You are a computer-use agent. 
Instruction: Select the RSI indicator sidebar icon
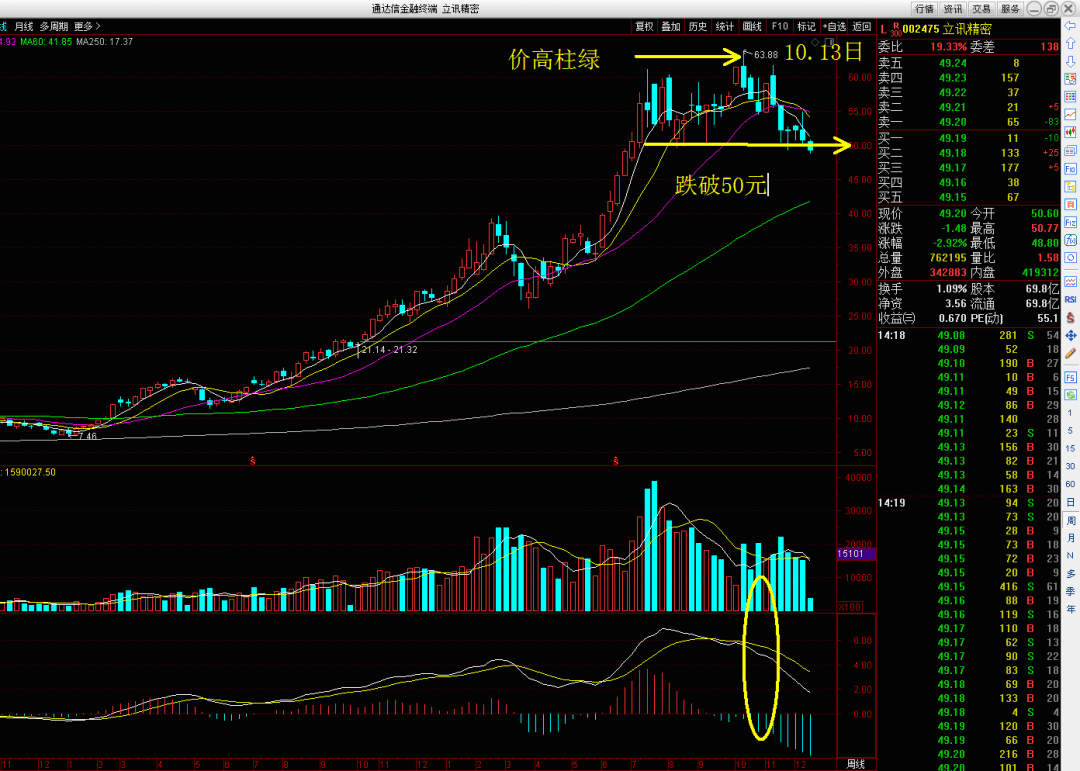point(1070,300)
